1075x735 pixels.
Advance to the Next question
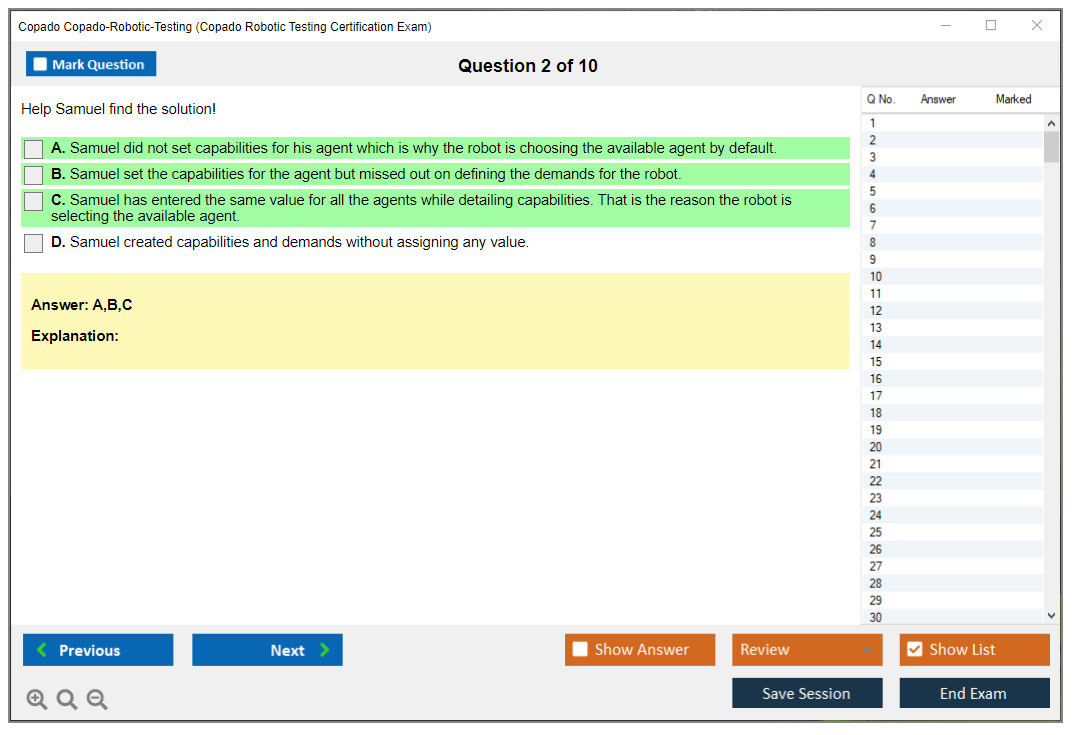click(267, 650)
